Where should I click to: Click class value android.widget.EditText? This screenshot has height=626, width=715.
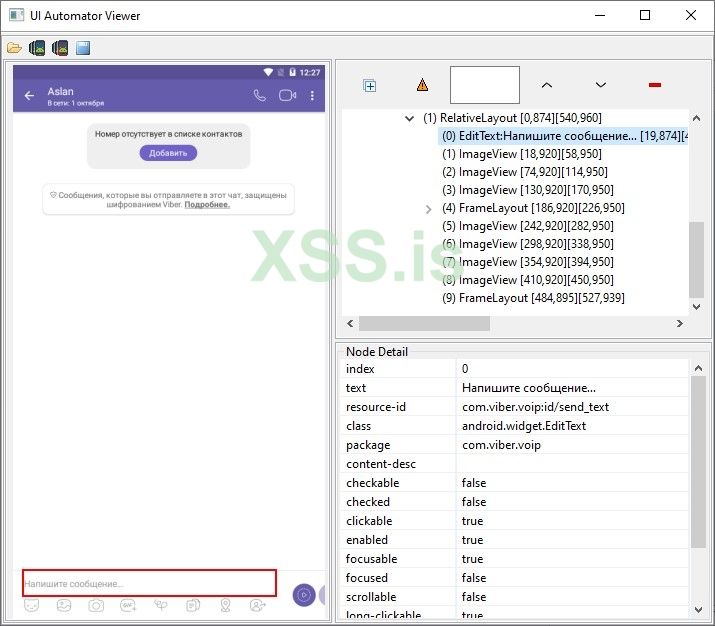[524, 426]
